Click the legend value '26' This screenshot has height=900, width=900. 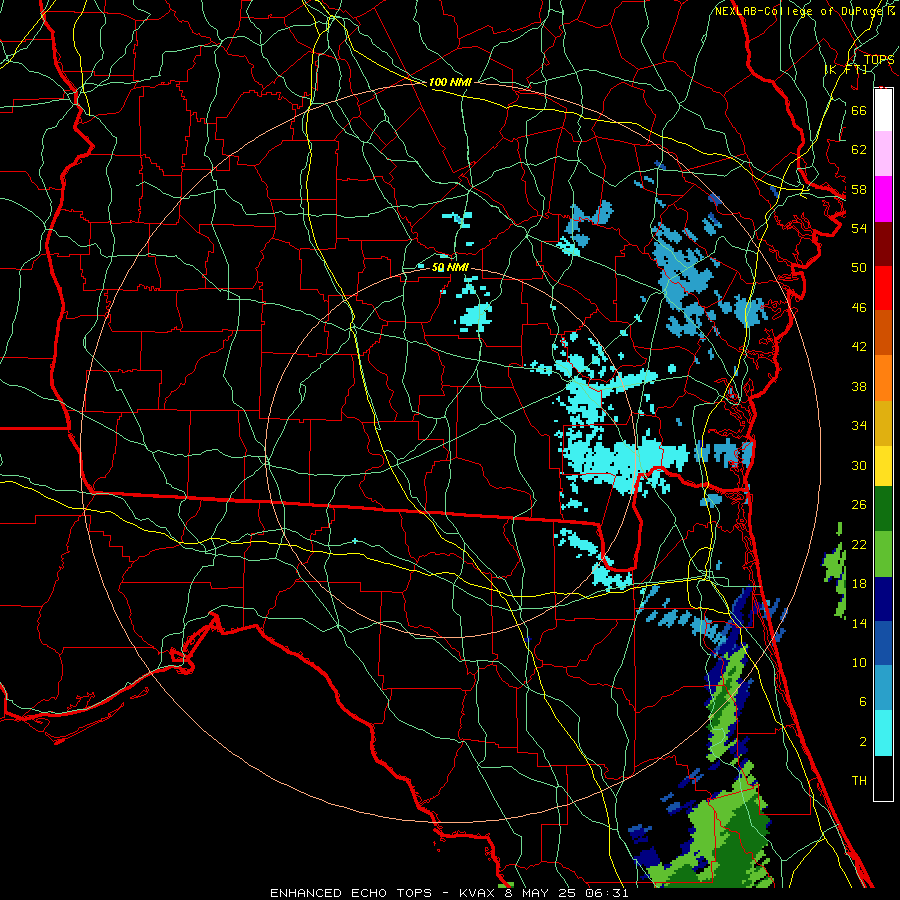coord(859,505)
